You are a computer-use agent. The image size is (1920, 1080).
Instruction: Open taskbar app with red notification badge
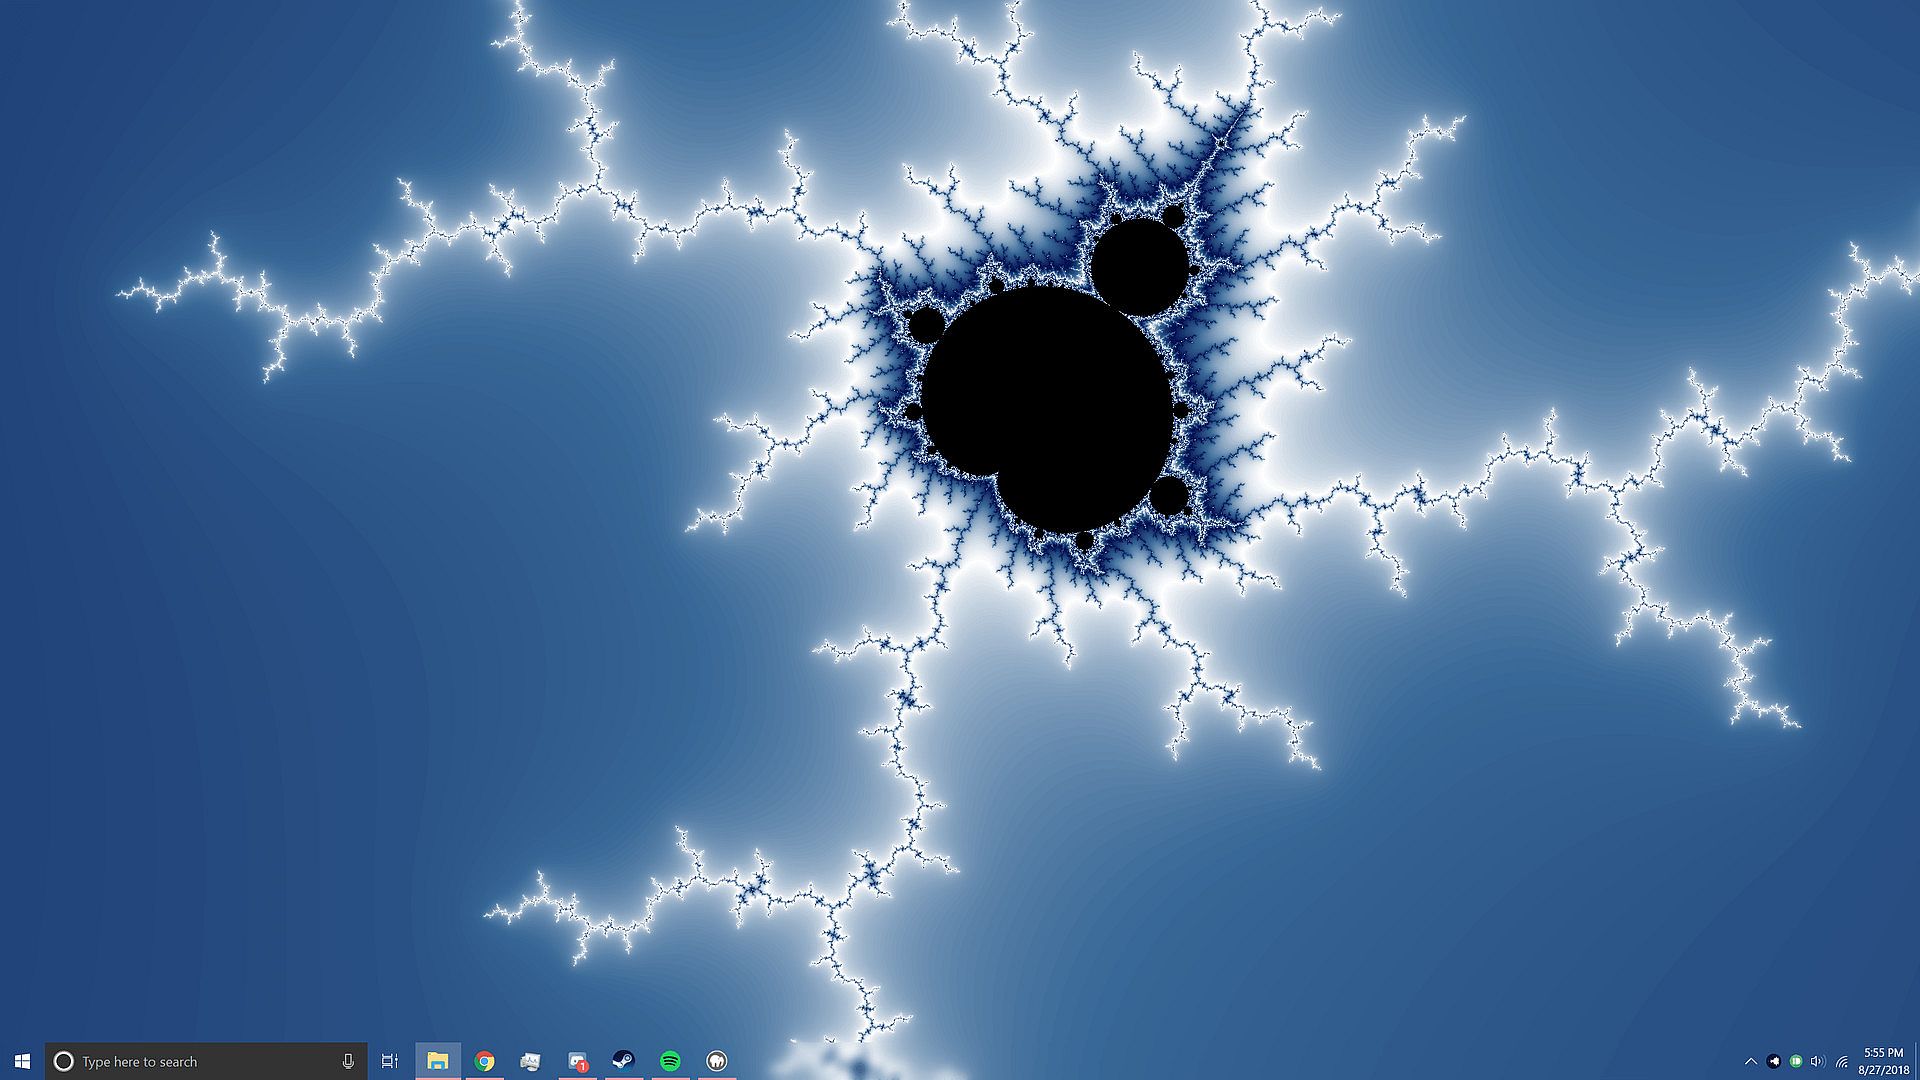click(577, 1061)
